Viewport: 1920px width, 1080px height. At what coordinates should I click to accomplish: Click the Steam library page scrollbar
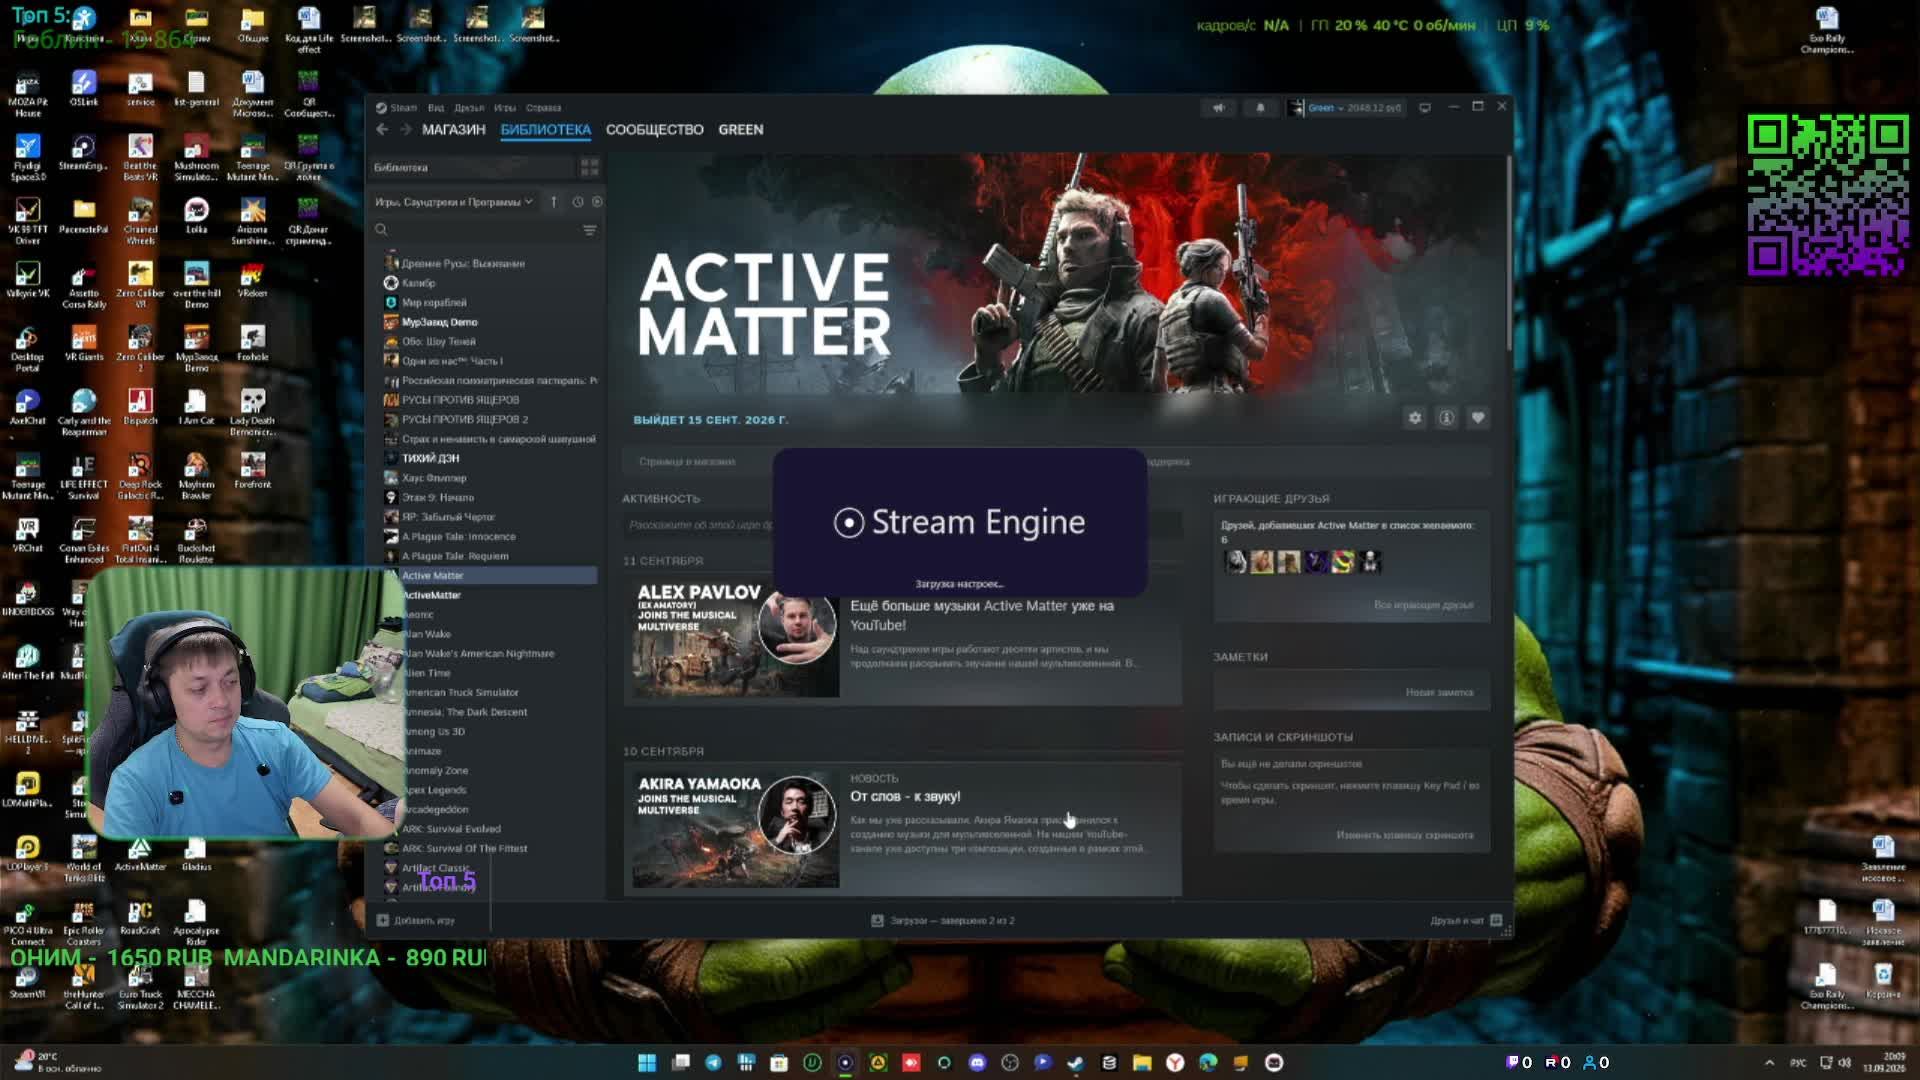point(1509,253)
